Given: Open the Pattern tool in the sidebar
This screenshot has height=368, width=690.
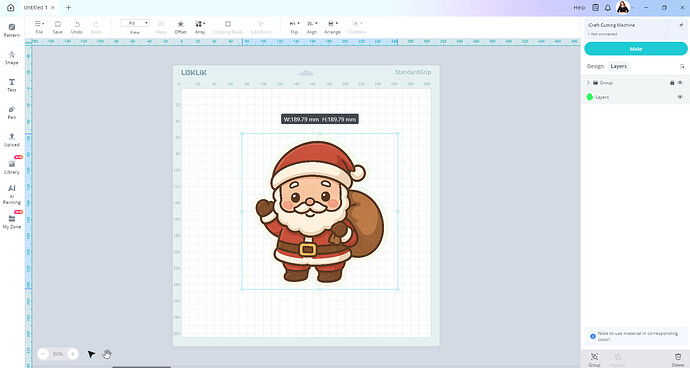Looking at the screenshot, I should 12,30.
